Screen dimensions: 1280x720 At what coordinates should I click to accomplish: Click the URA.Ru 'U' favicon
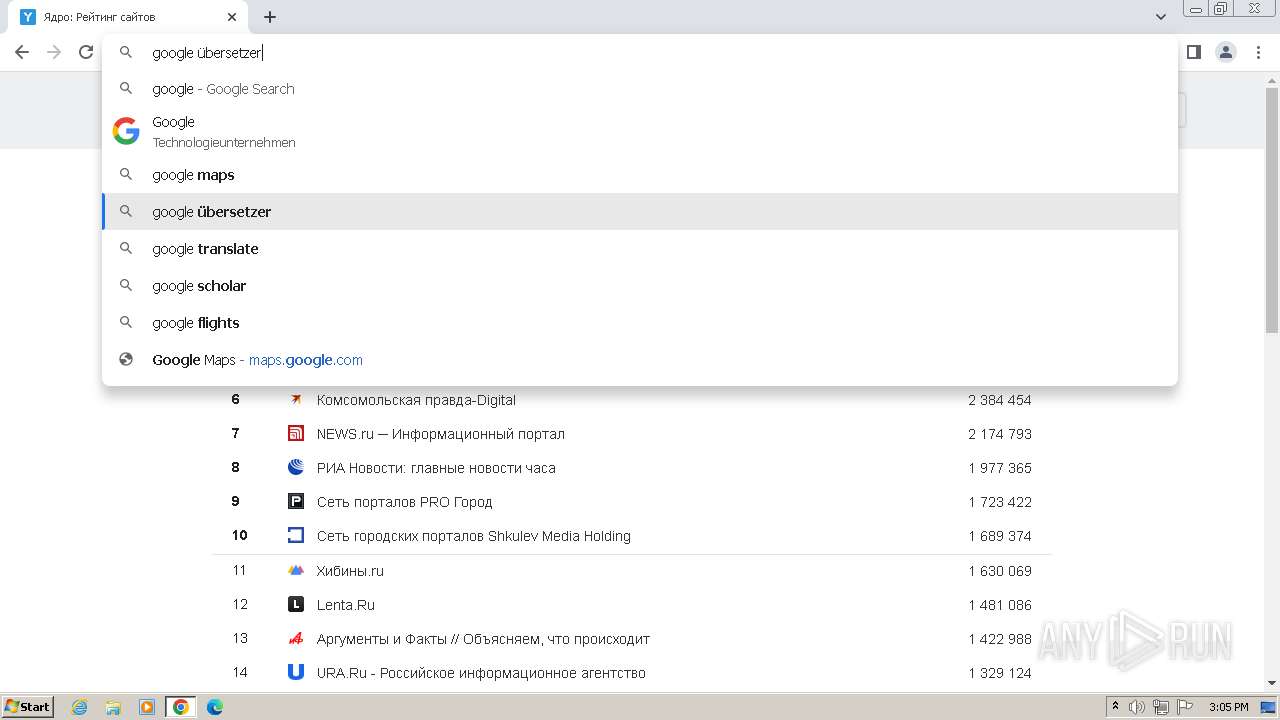click(x=296, y=672)
